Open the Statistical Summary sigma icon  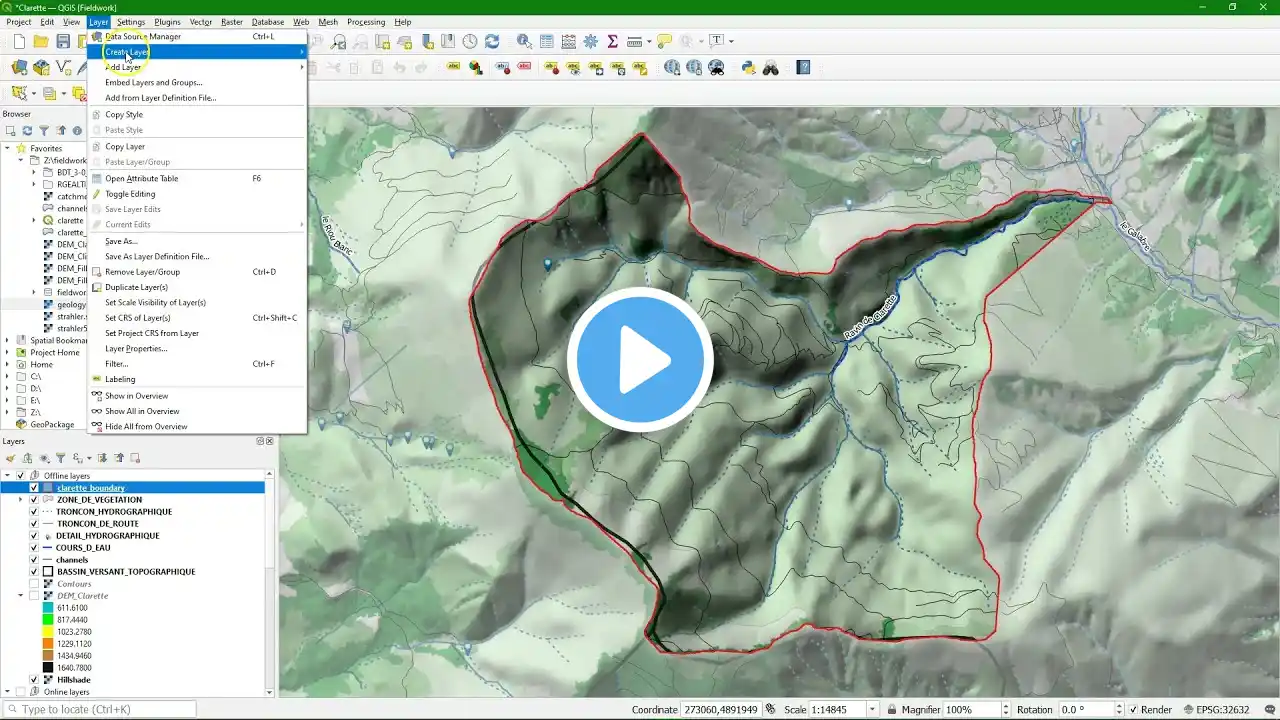coord(612,41)
